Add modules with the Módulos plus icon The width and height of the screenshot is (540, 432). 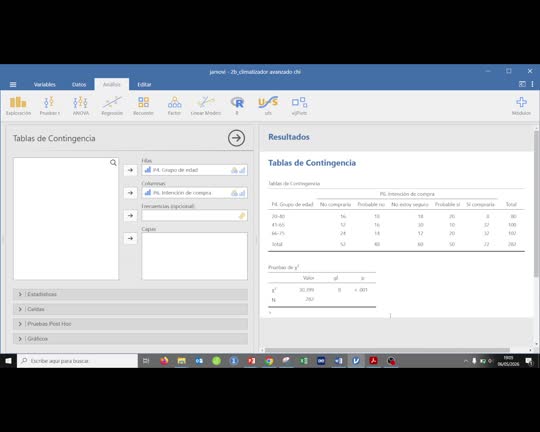(521, 106)
